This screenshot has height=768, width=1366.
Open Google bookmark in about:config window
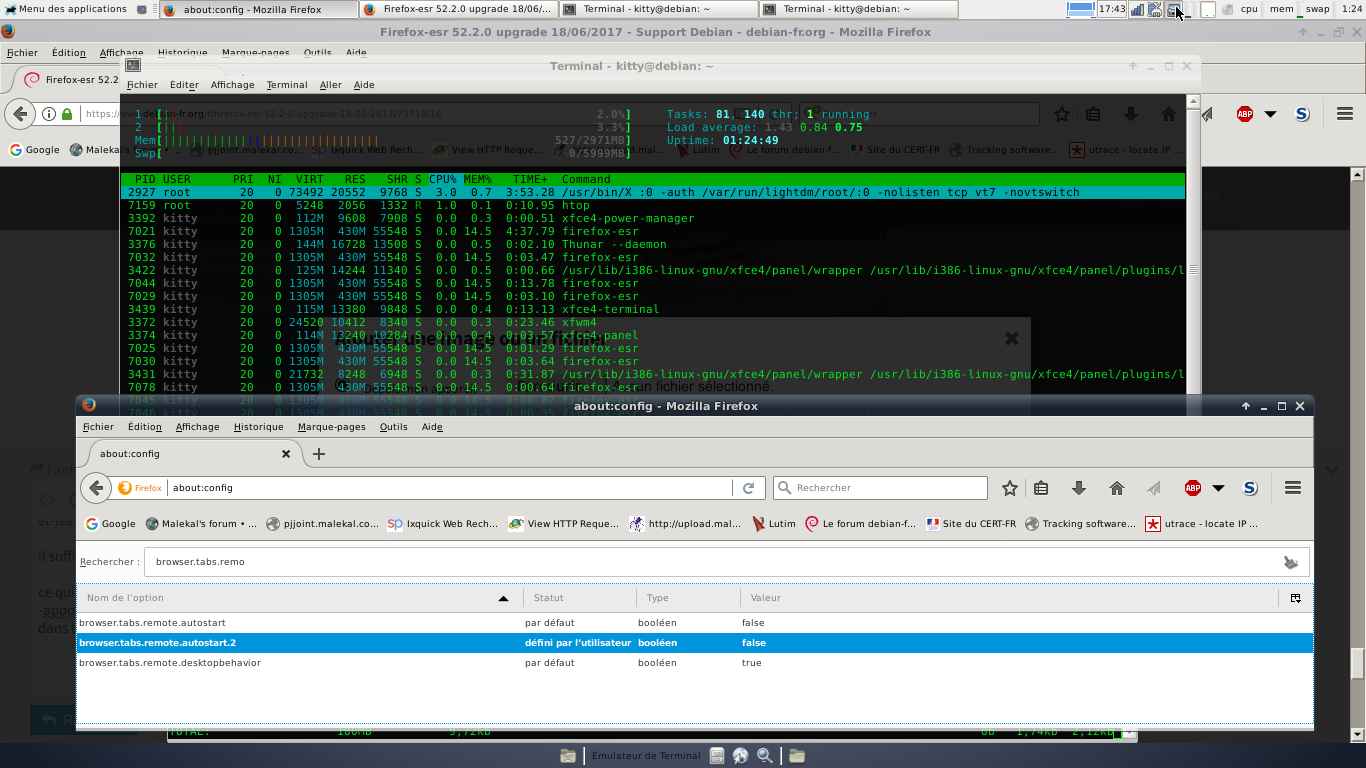coord(110,524)
